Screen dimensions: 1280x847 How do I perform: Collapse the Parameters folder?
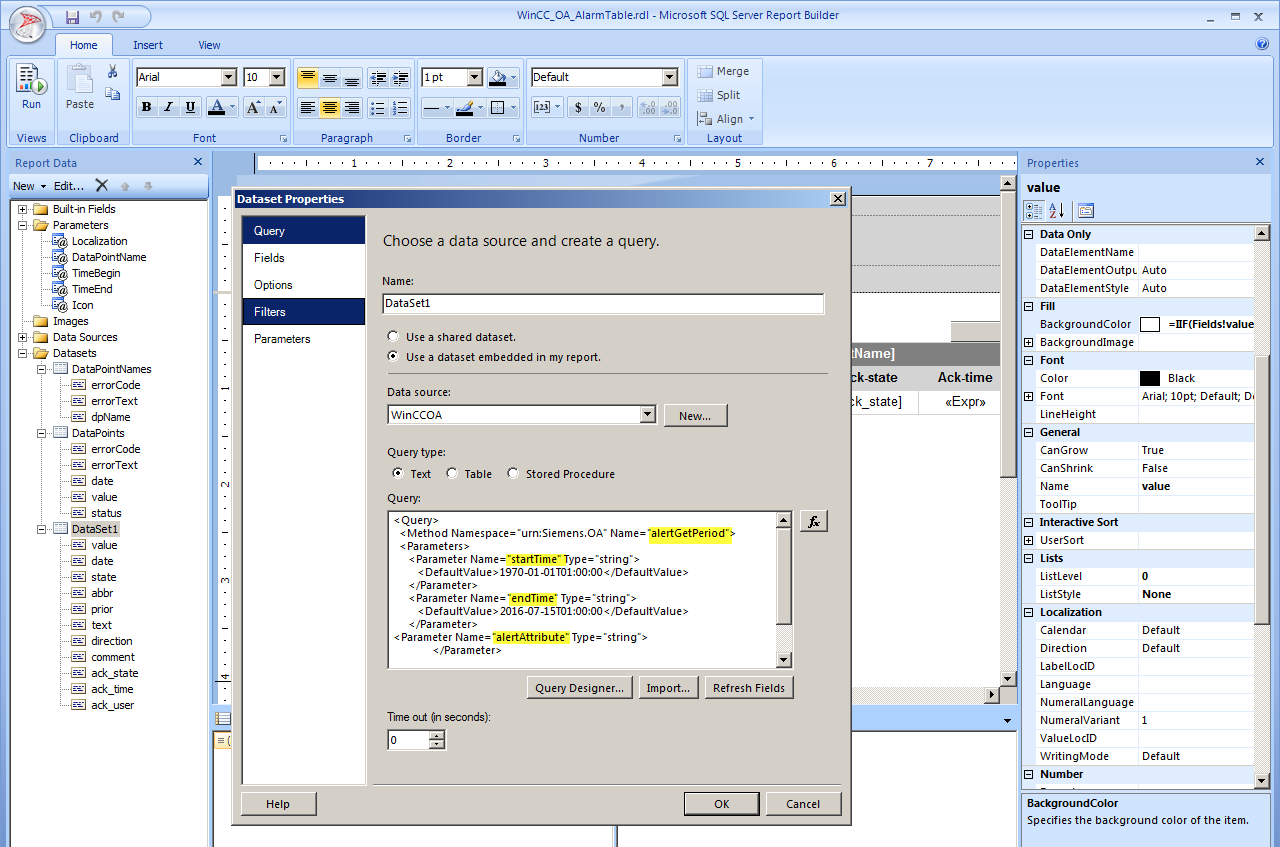click(x=23, y=225)
